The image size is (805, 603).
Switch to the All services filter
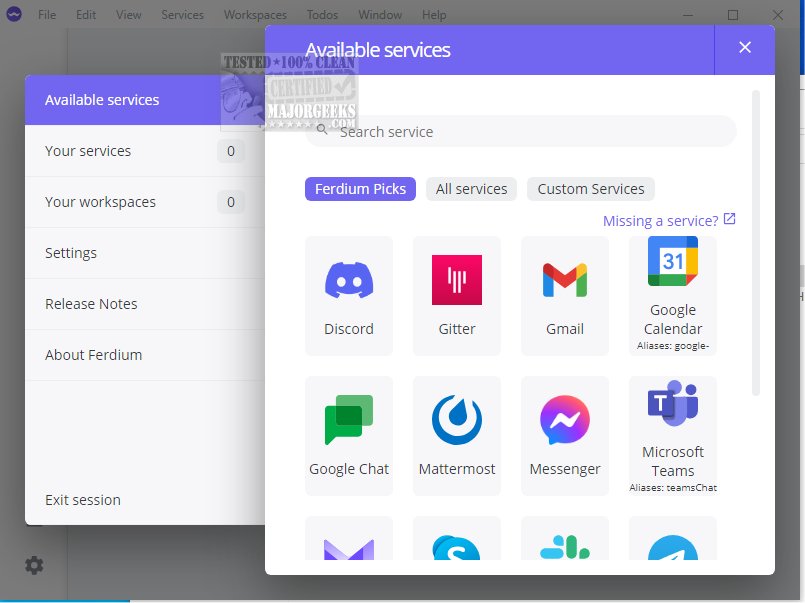coord(471,189)
